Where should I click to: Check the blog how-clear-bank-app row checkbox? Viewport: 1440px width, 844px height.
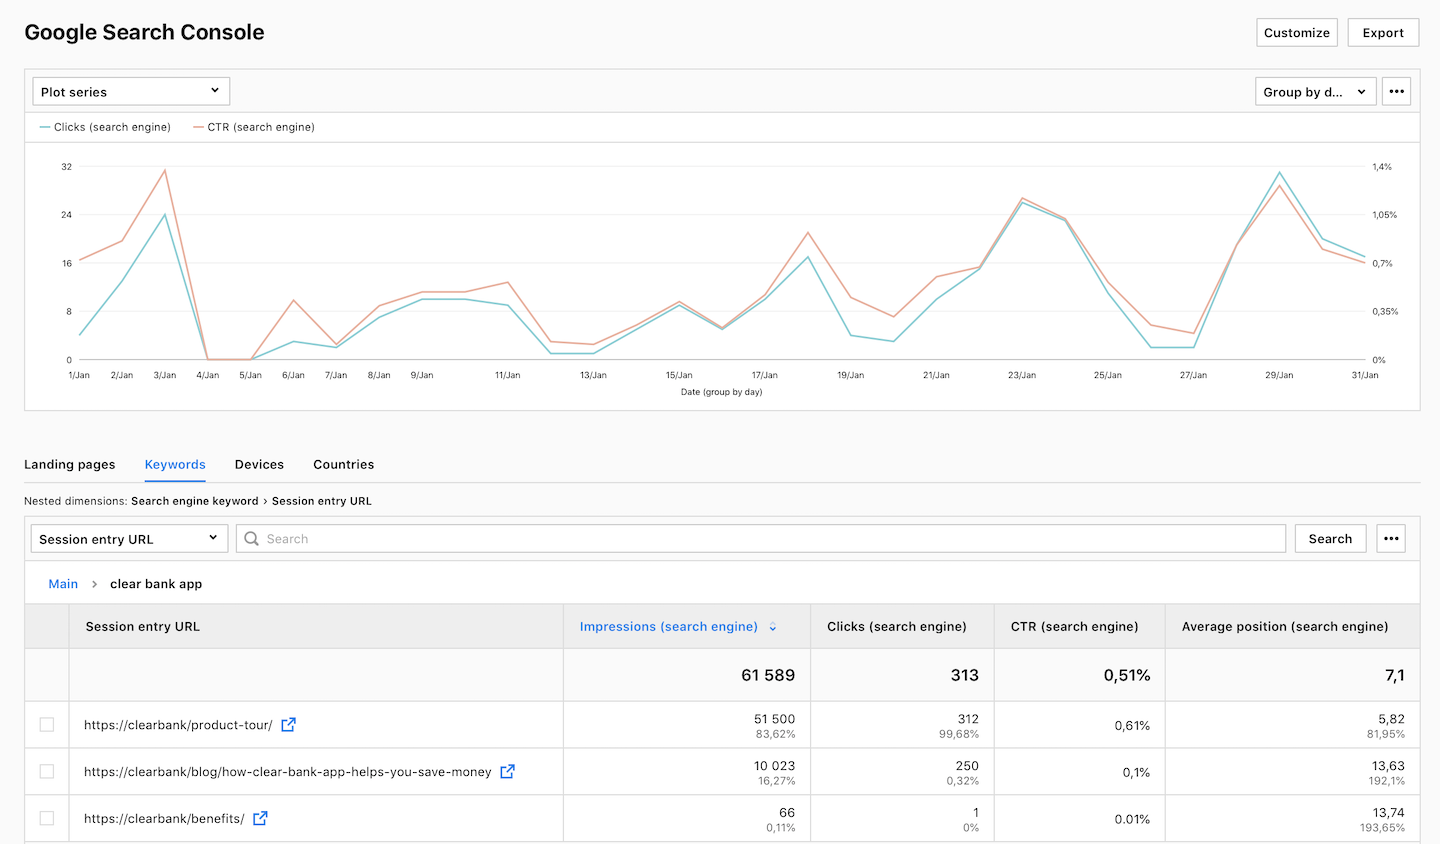[47, 772]
